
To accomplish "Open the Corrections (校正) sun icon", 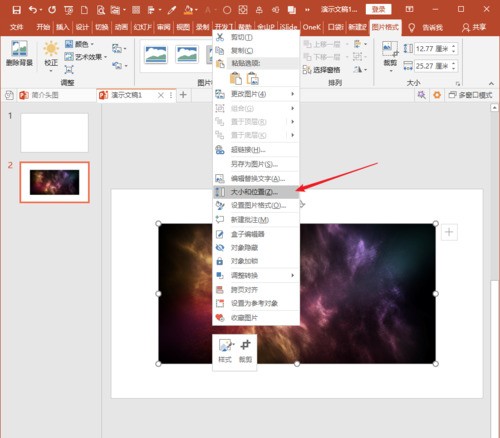I will (x=51, y=49).
